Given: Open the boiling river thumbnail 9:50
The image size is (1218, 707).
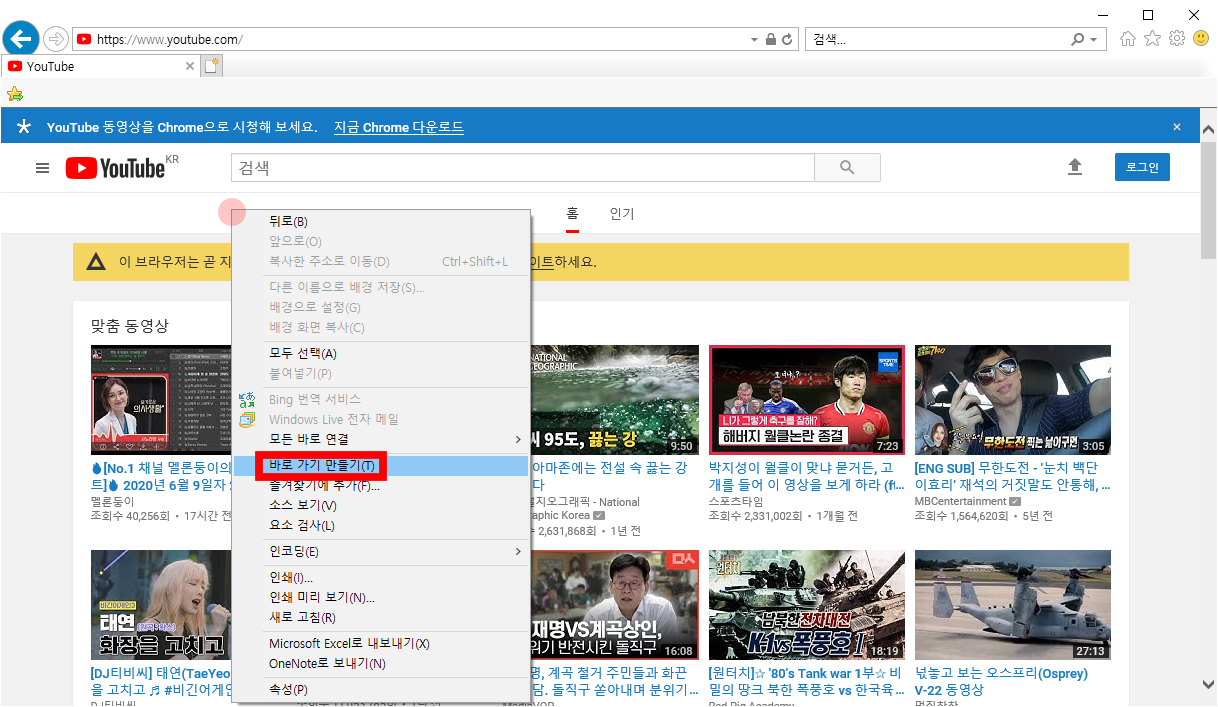Looking at the screenshot, I should click(x=614, y=400).
